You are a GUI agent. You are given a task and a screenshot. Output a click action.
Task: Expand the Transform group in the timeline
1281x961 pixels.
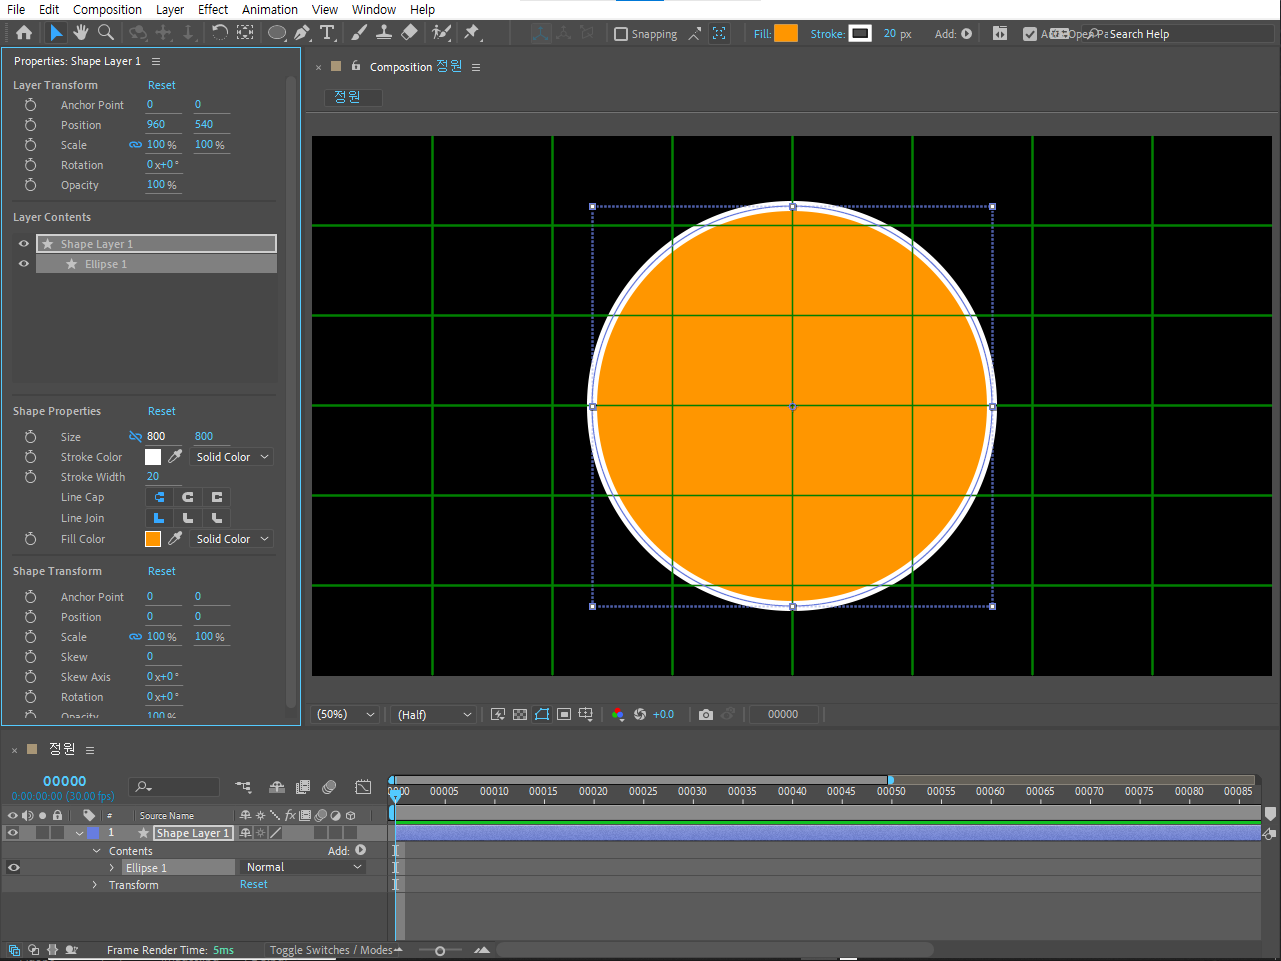[96, 885]
